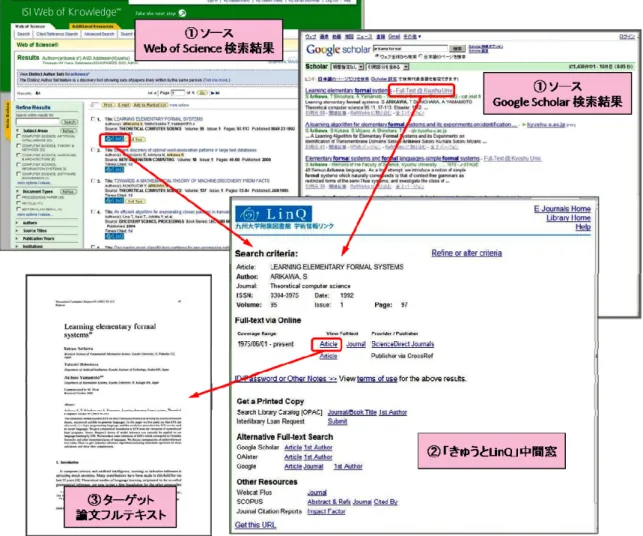The image size is (643, 536).
Task: Check the checkbox for result 4
Action: click(93, 212)
